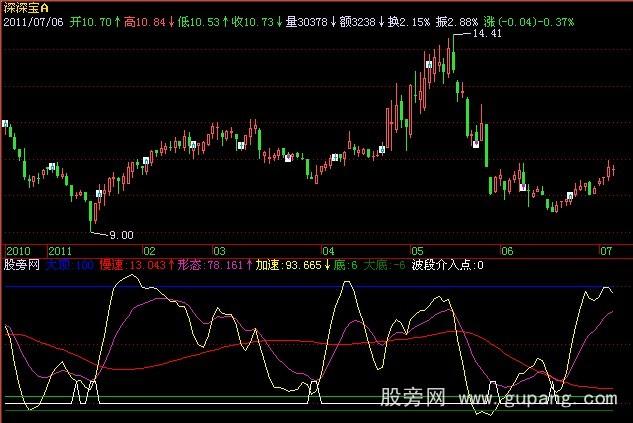
Task: Select the 9.00 low price annotation
Action: 120,234
